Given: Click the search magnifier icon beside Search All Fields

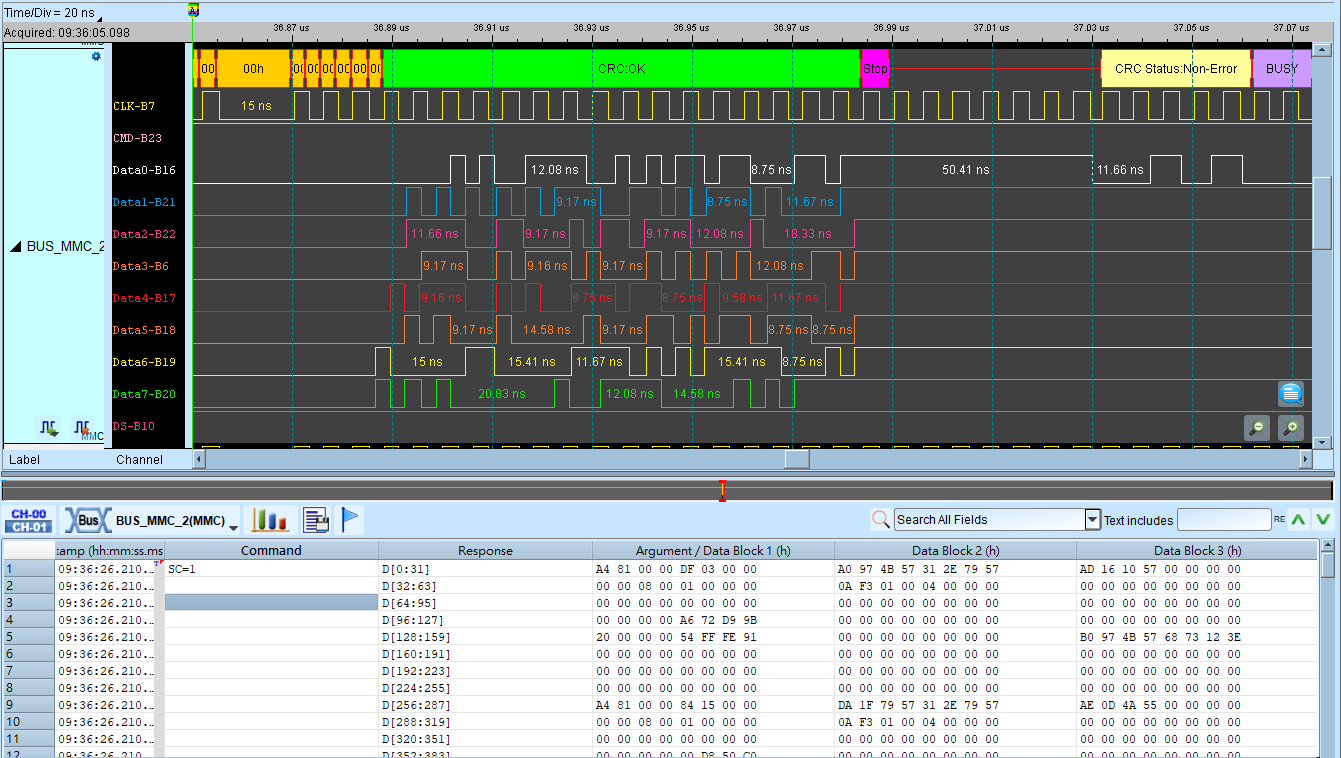Looking at the screenshot, I should pos(880,520).
